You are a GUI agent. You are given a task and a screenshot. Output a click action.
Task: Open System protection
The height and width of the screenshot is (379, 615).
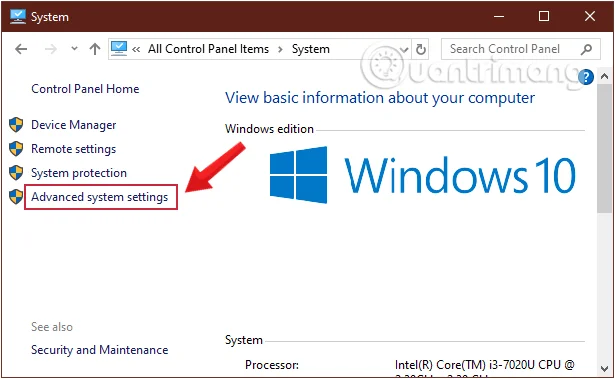point(79,173)
